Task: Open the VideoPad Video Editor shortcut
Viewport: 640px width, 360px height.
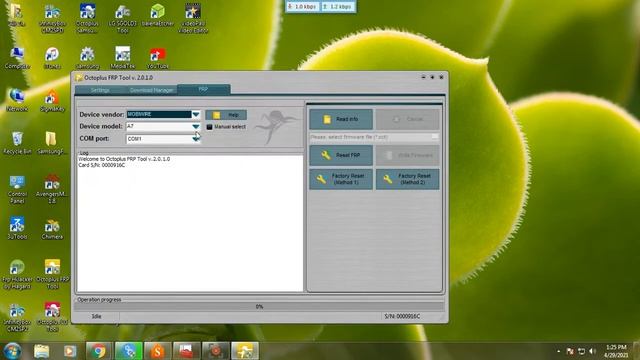Action: click(193, 18)
